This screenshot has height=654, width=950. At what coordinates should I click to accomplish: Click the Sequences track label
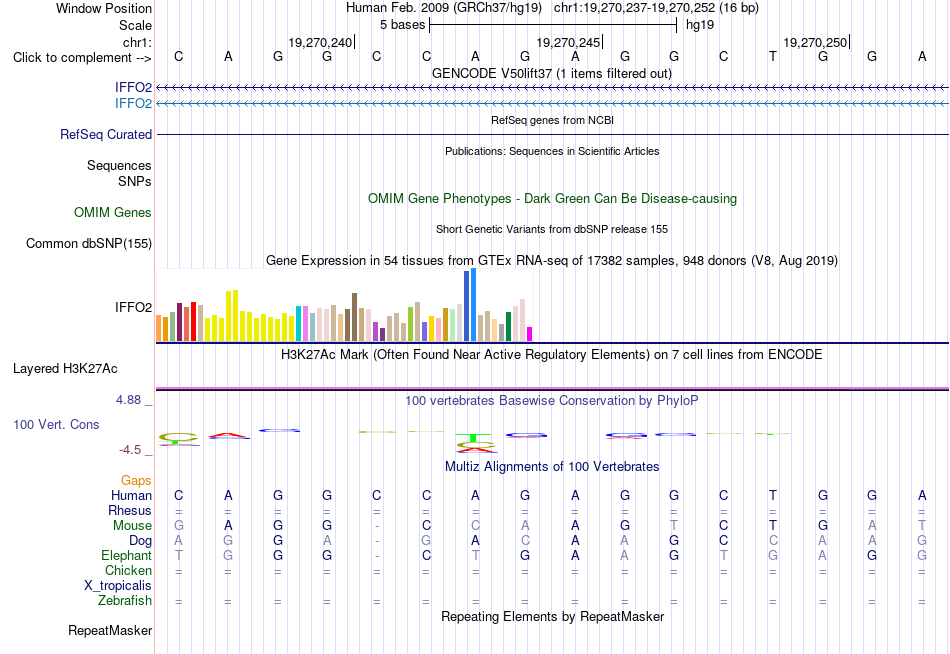coord(119,165)
